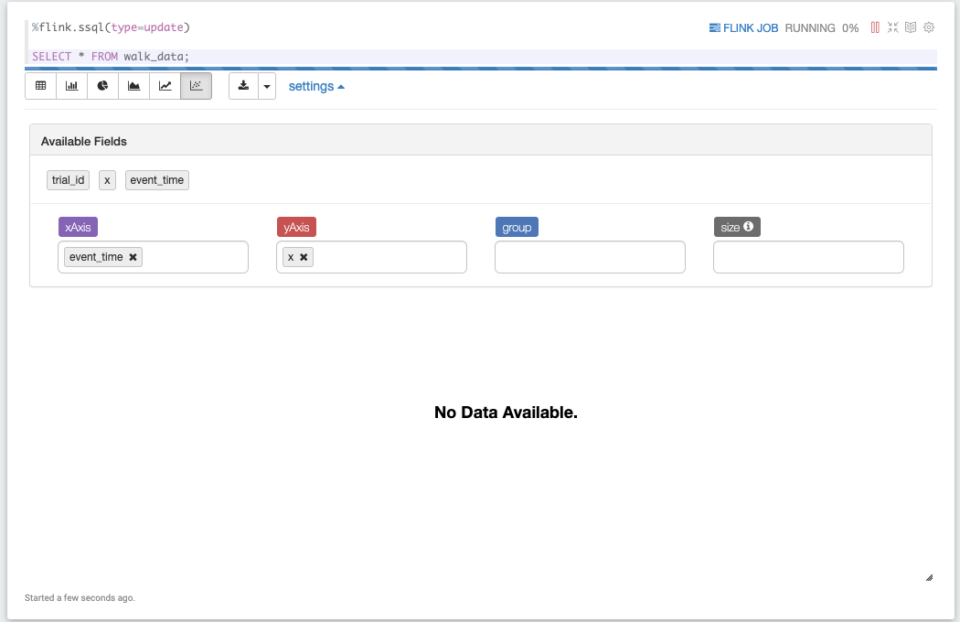Show the pie chart visualization
The image size is (960, 622).
point(102,85)
